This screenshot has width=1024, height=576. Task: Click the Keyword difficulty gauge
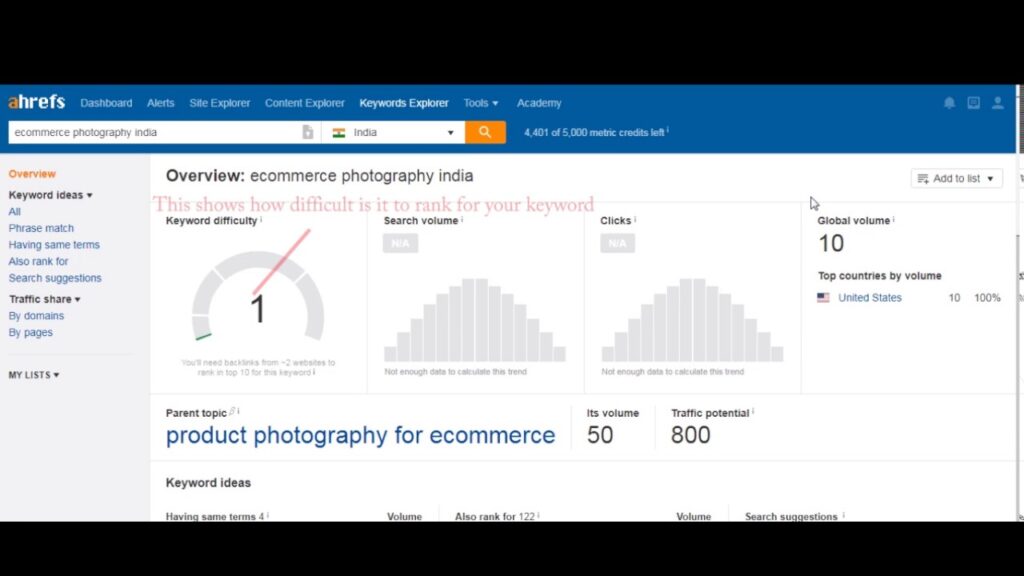(258, 297)
